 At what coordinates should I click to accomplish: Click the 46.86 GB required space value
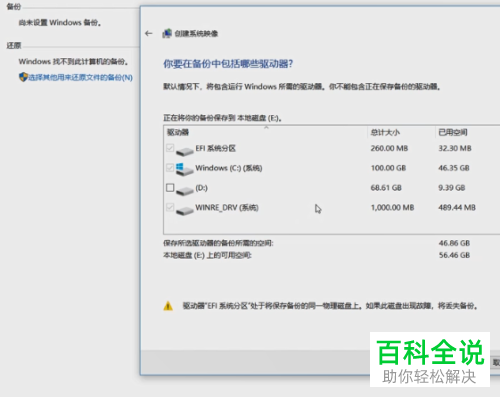click(x=454, y=243)
